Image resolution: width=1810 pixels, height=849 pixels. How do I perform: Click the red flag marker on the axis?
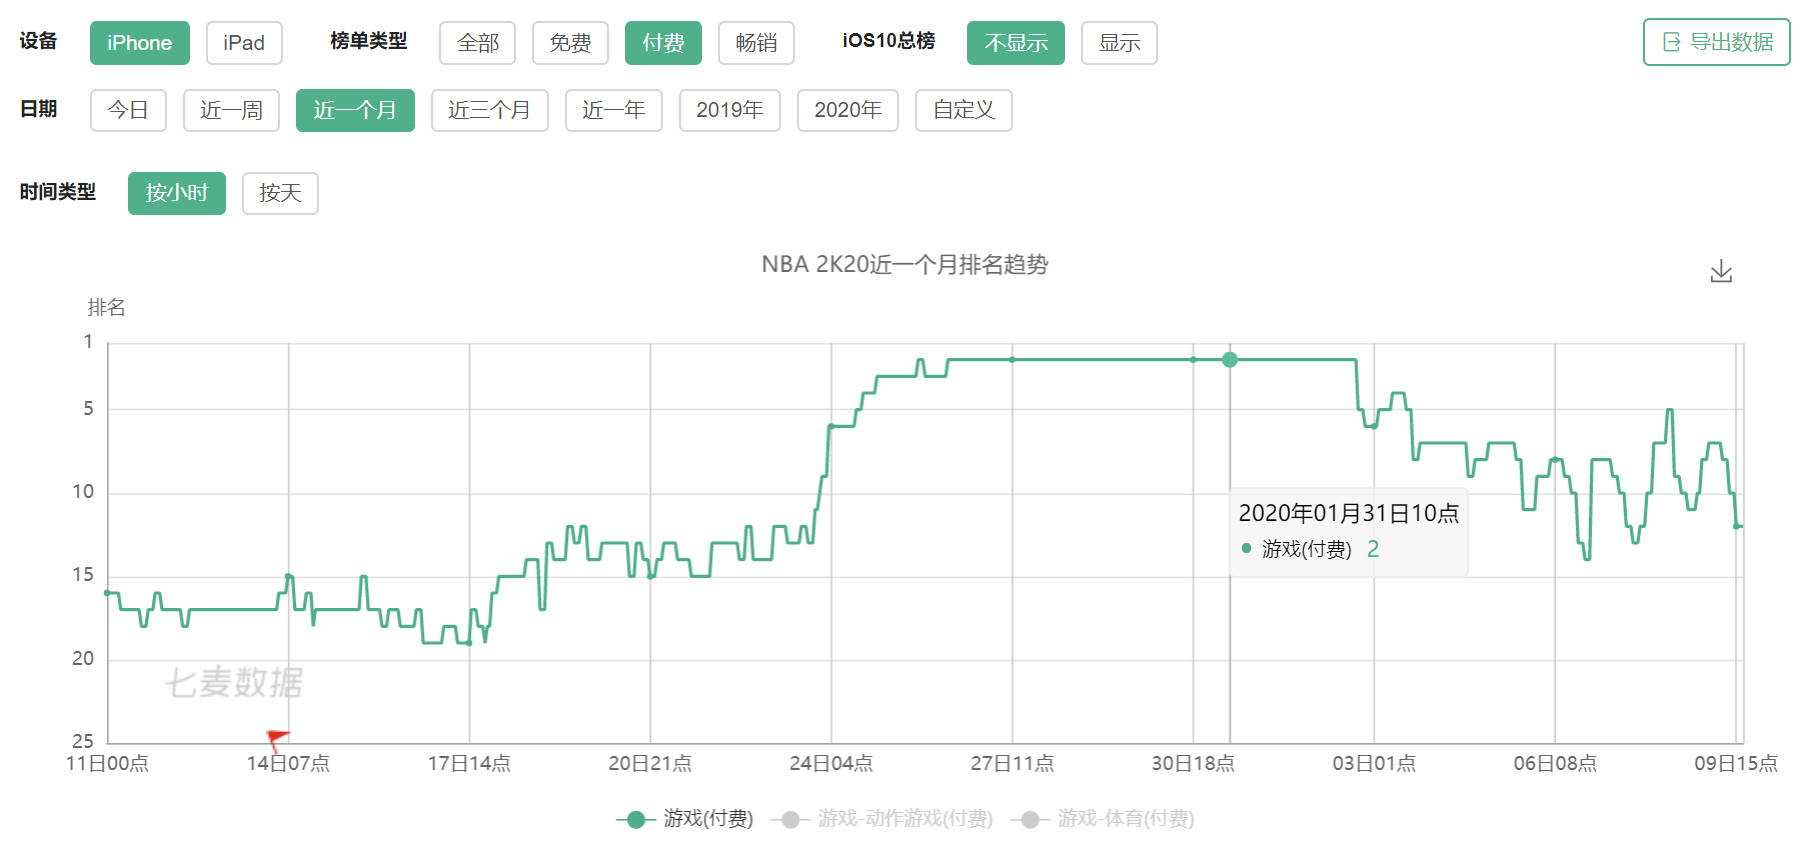277,739
